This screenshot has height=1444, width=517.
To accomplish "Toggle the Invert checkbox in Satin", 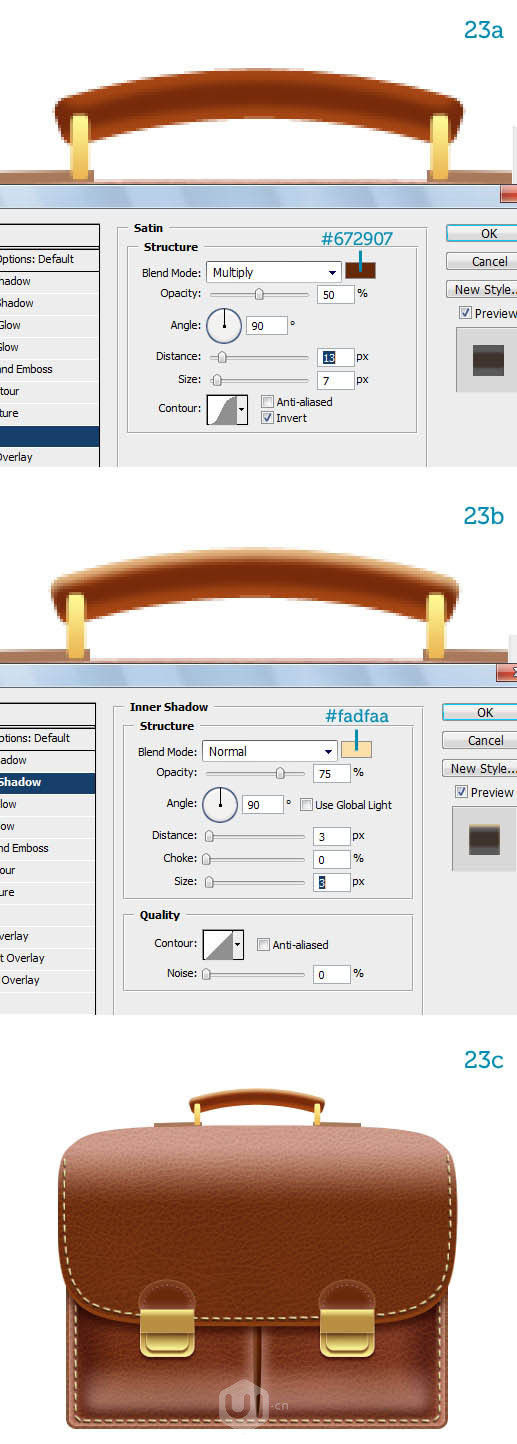I will [267, 418].
